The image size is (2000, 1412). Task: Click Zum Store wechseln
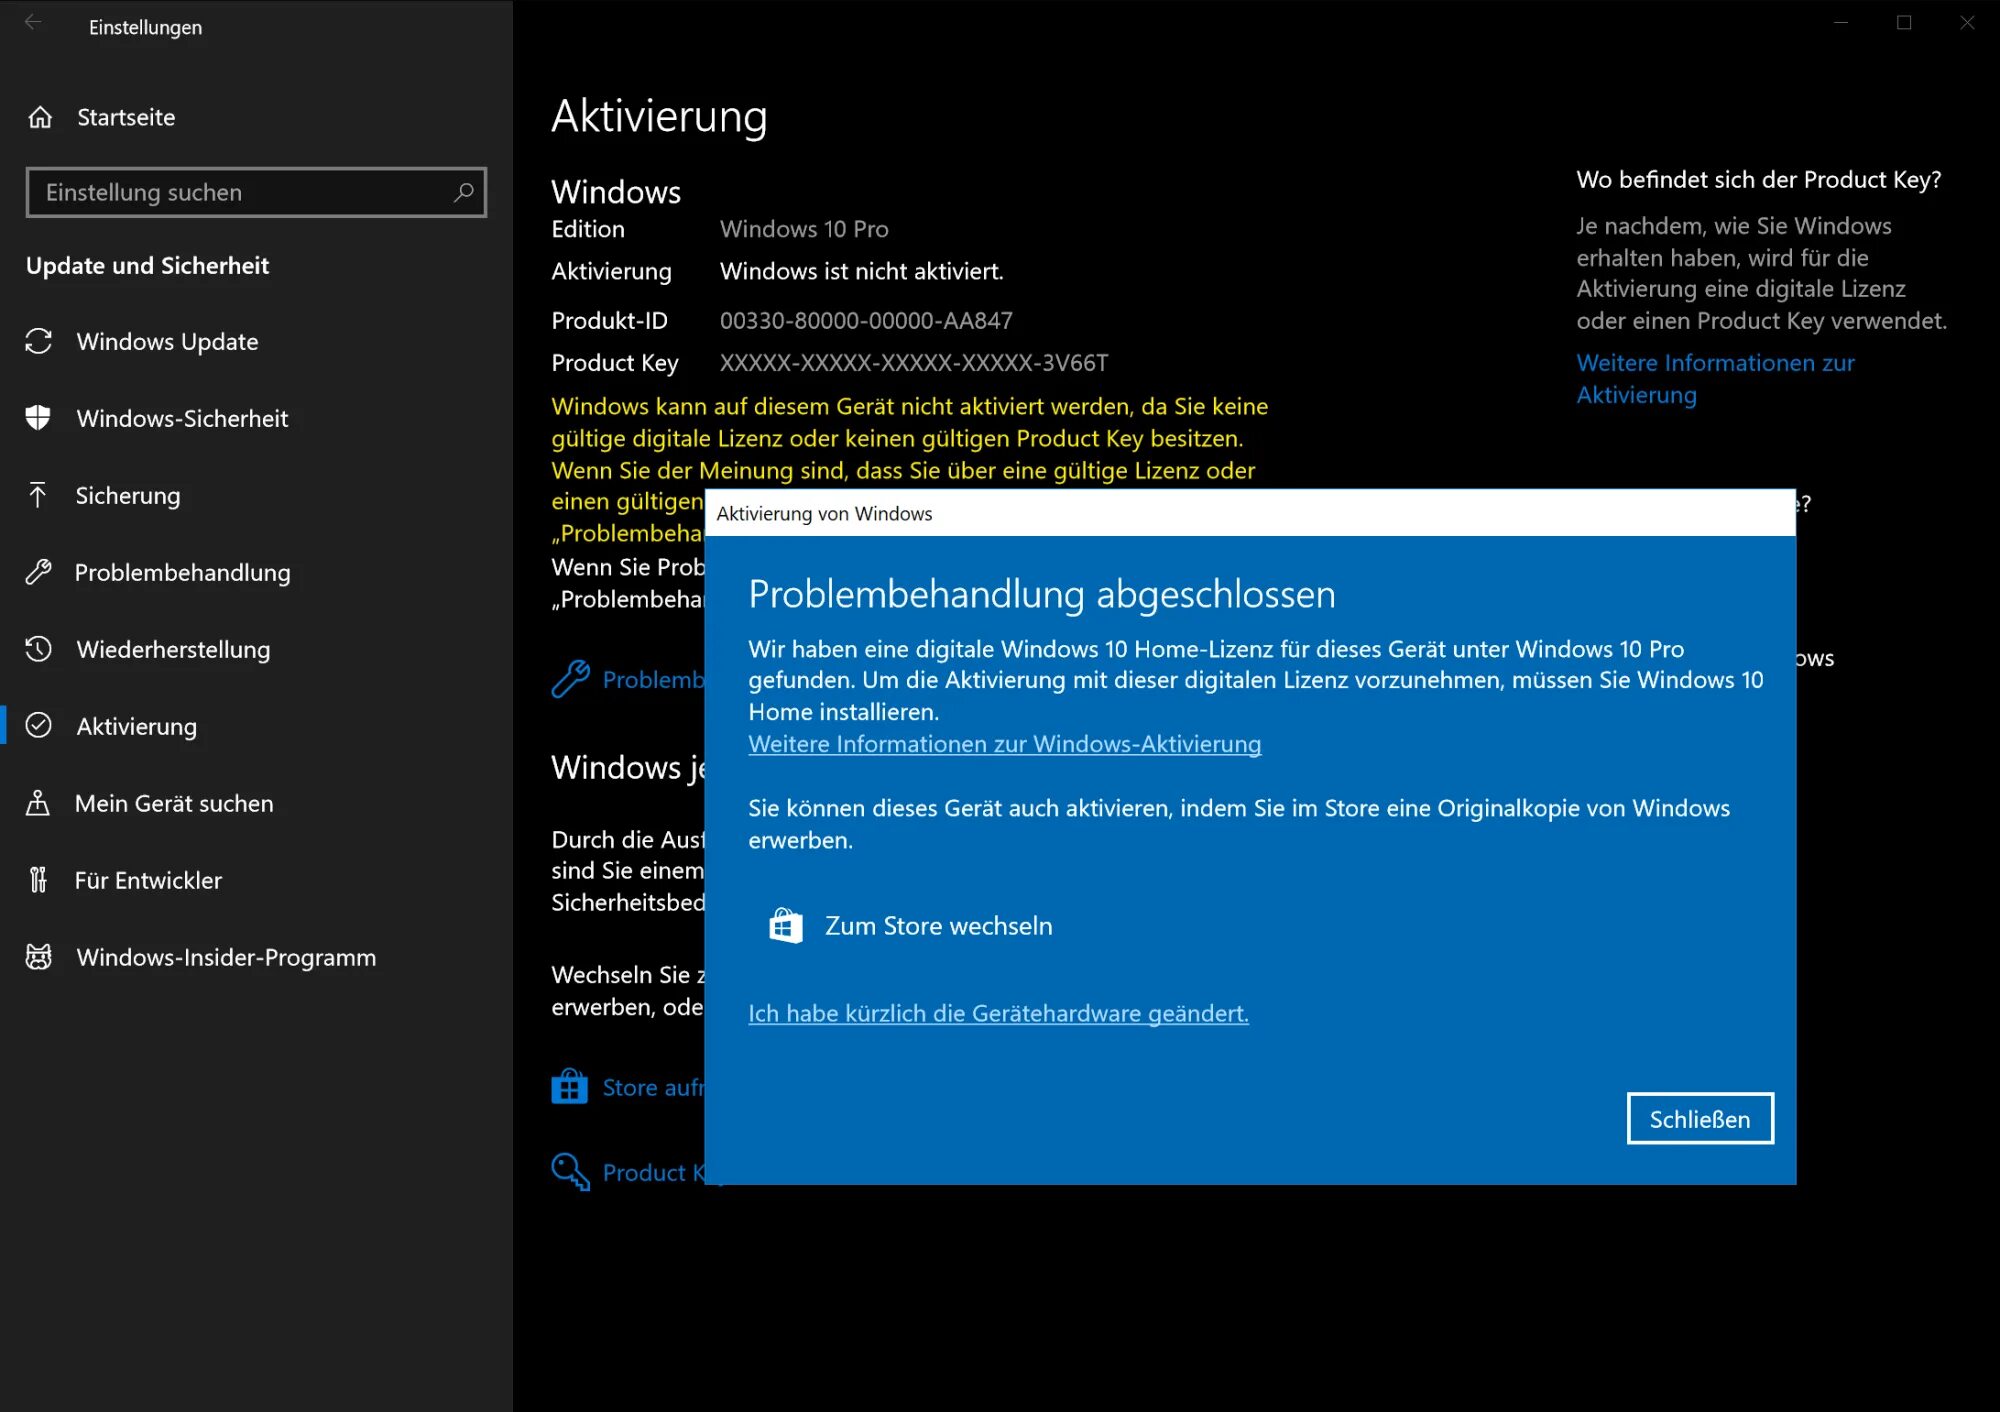938,926
